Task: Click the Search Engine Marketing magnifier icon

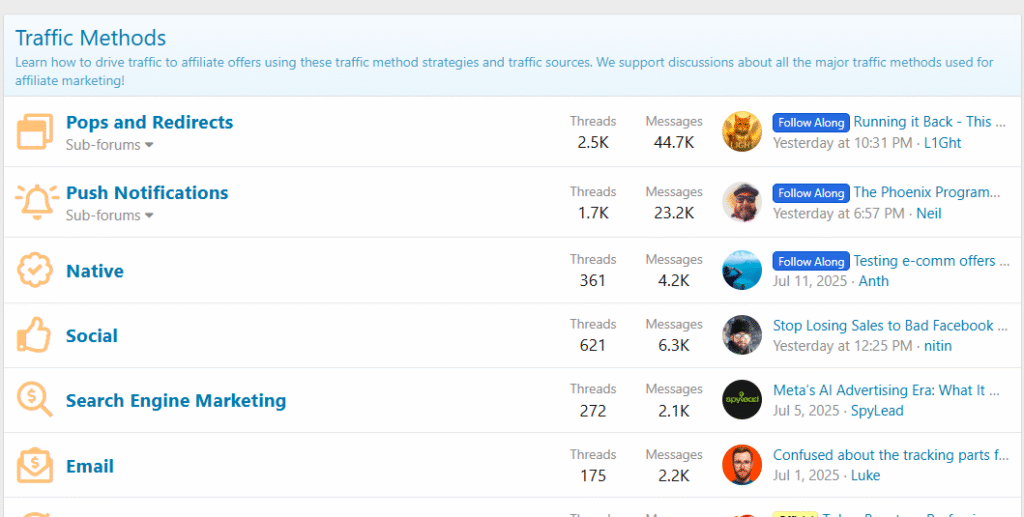Action: click(x=35, y=400)
